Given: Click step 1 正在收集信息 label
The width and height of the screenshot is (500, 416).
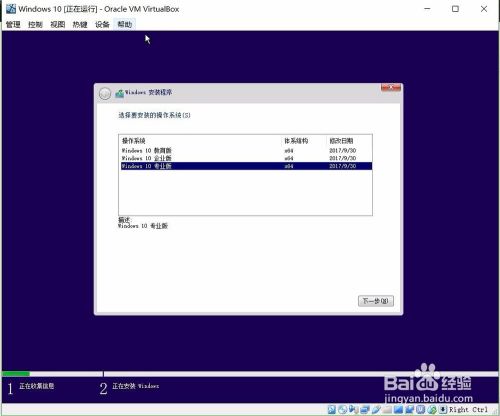Looking at the screenshot, I should pyautogui.click(x=36, y=386).
